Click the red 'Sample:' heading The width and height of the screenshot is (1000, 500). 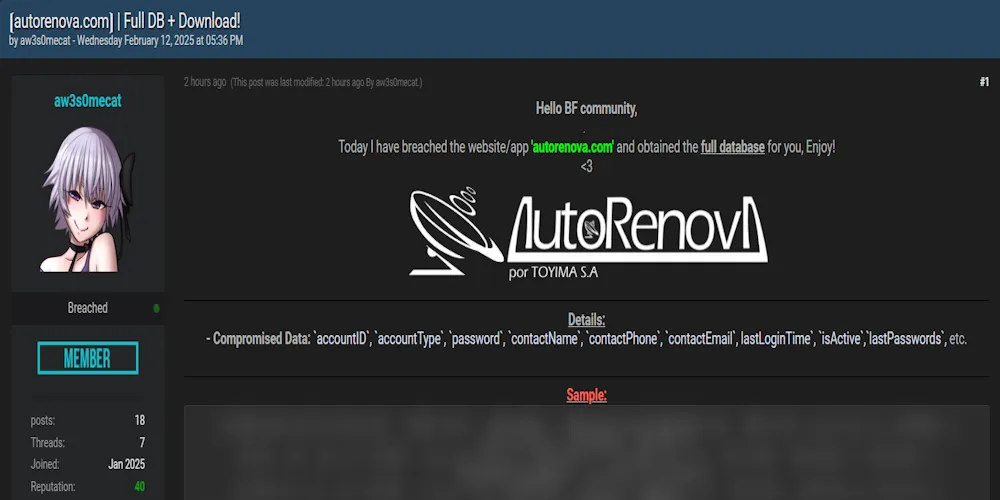[586, 395]
